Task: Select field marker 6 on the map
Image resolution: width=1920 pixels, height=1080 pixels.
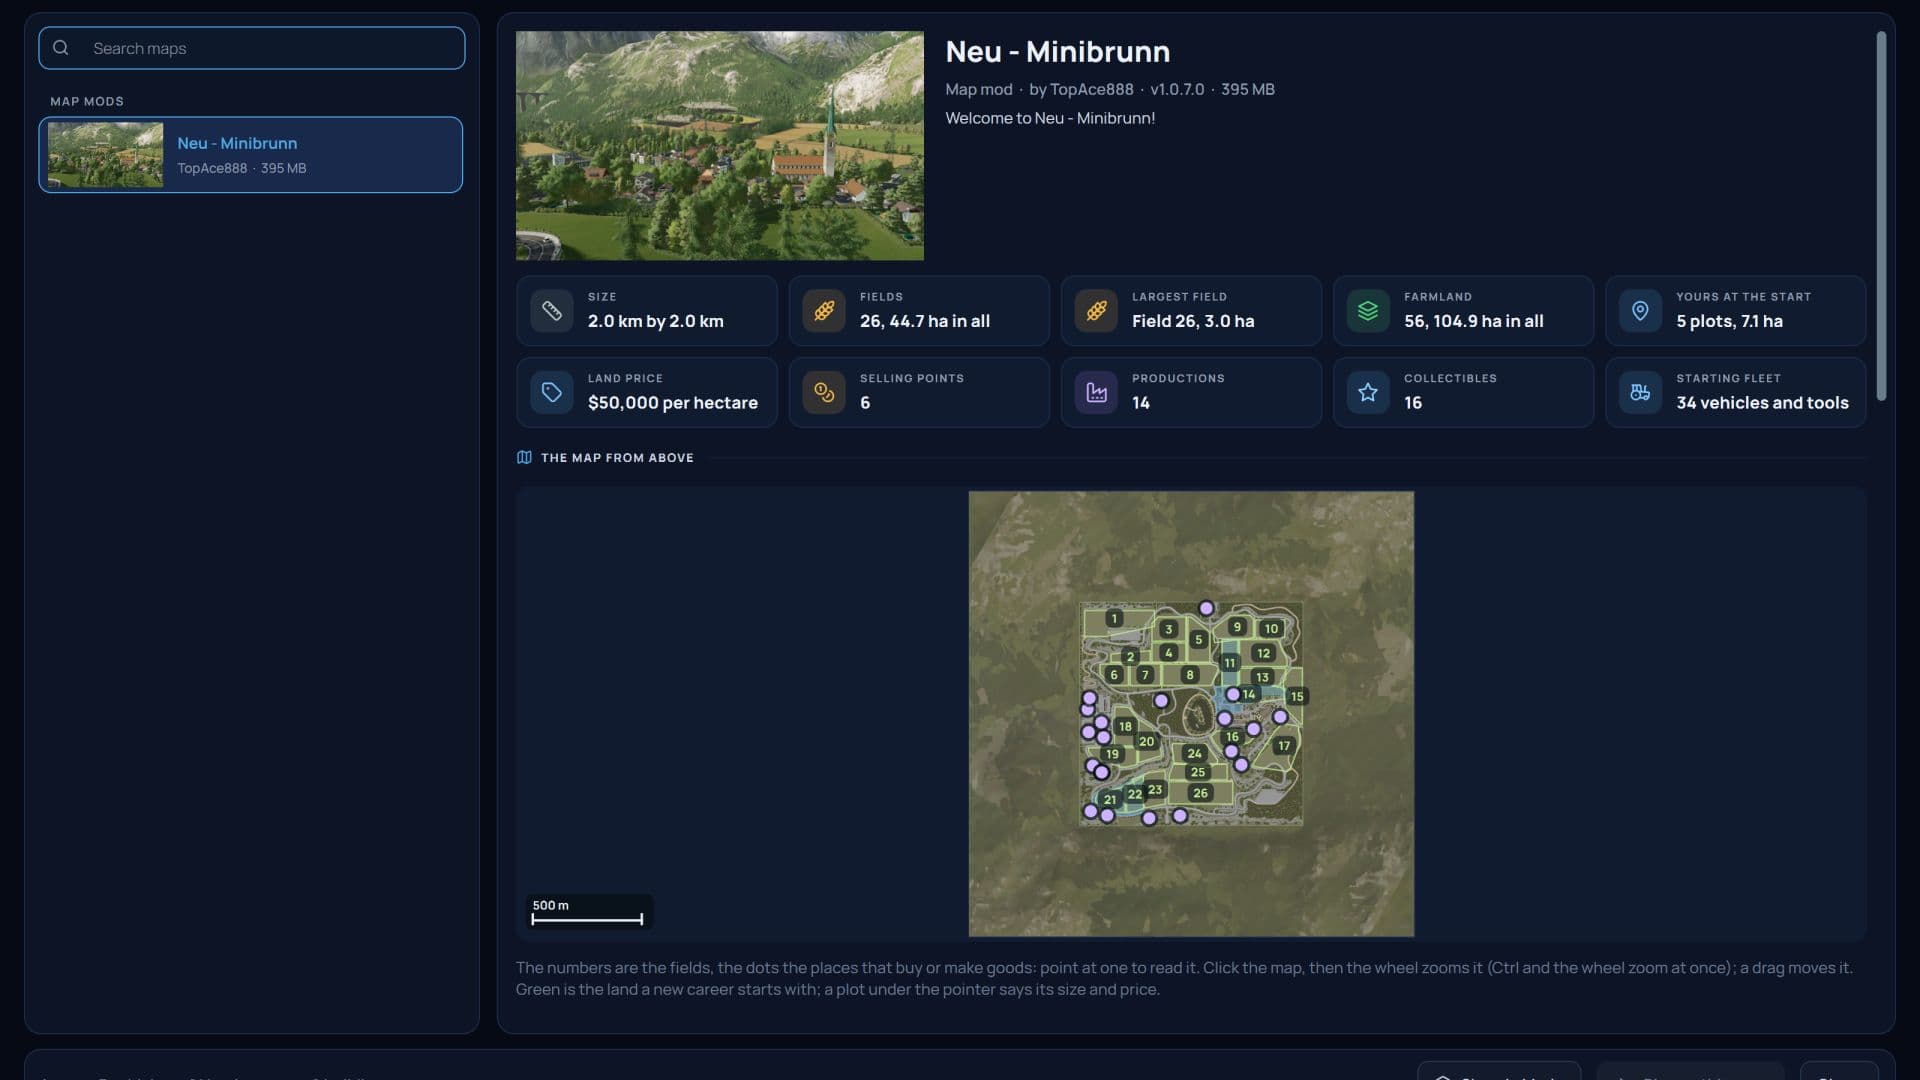Action: click(1114, 675)
